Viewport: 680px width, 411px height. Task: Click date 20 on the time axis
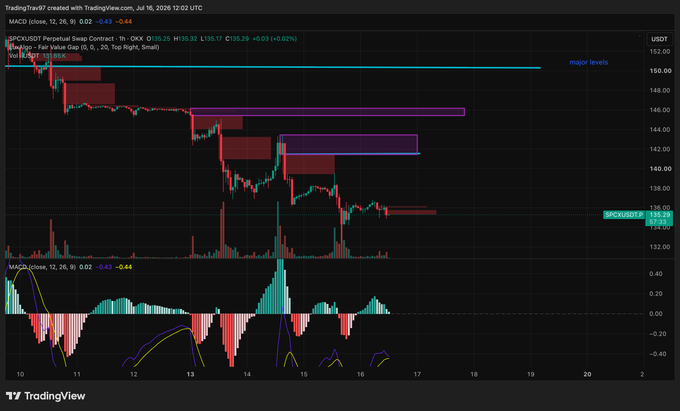(587, 374)
